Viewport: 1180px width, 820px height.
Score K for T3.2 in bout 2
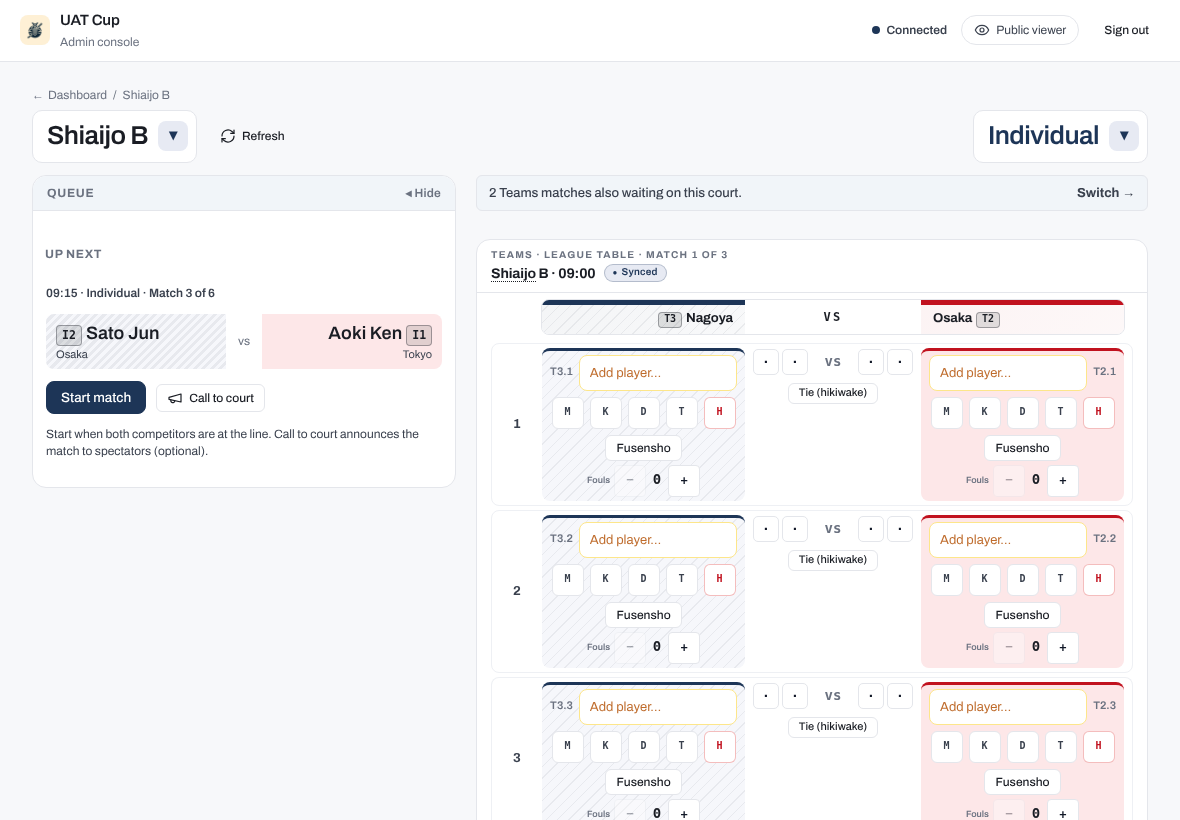click(605, 579)
